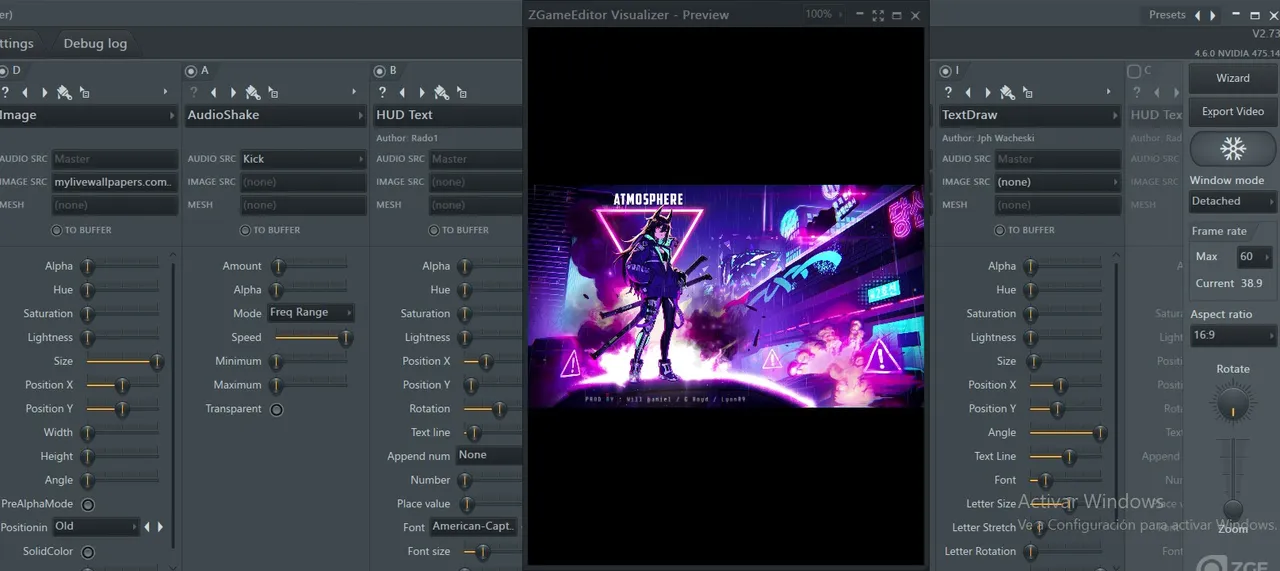
Task: Open the mylivewallpapers.com image source field
Action: click(114, 182)
